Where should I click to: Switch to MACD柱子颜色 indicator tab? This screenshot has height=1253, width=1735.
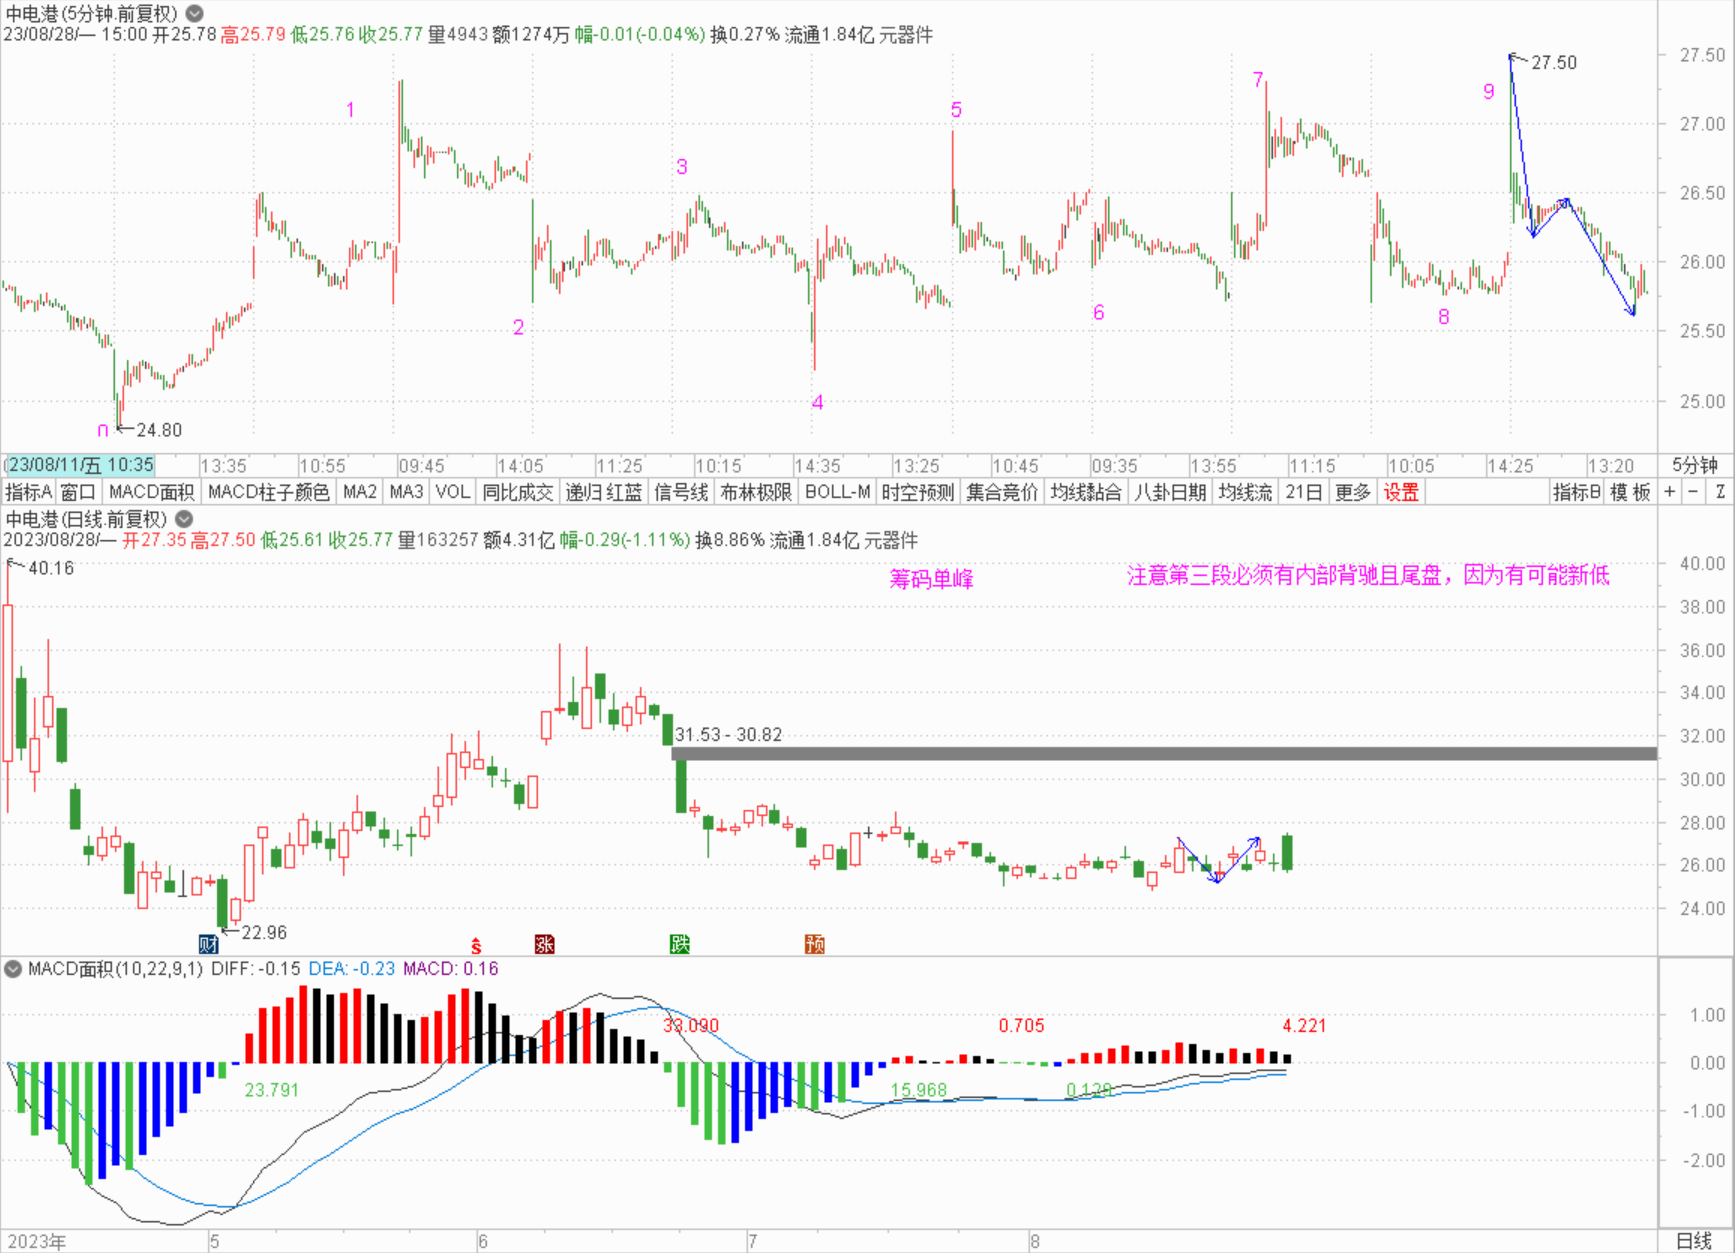point(268,492)
